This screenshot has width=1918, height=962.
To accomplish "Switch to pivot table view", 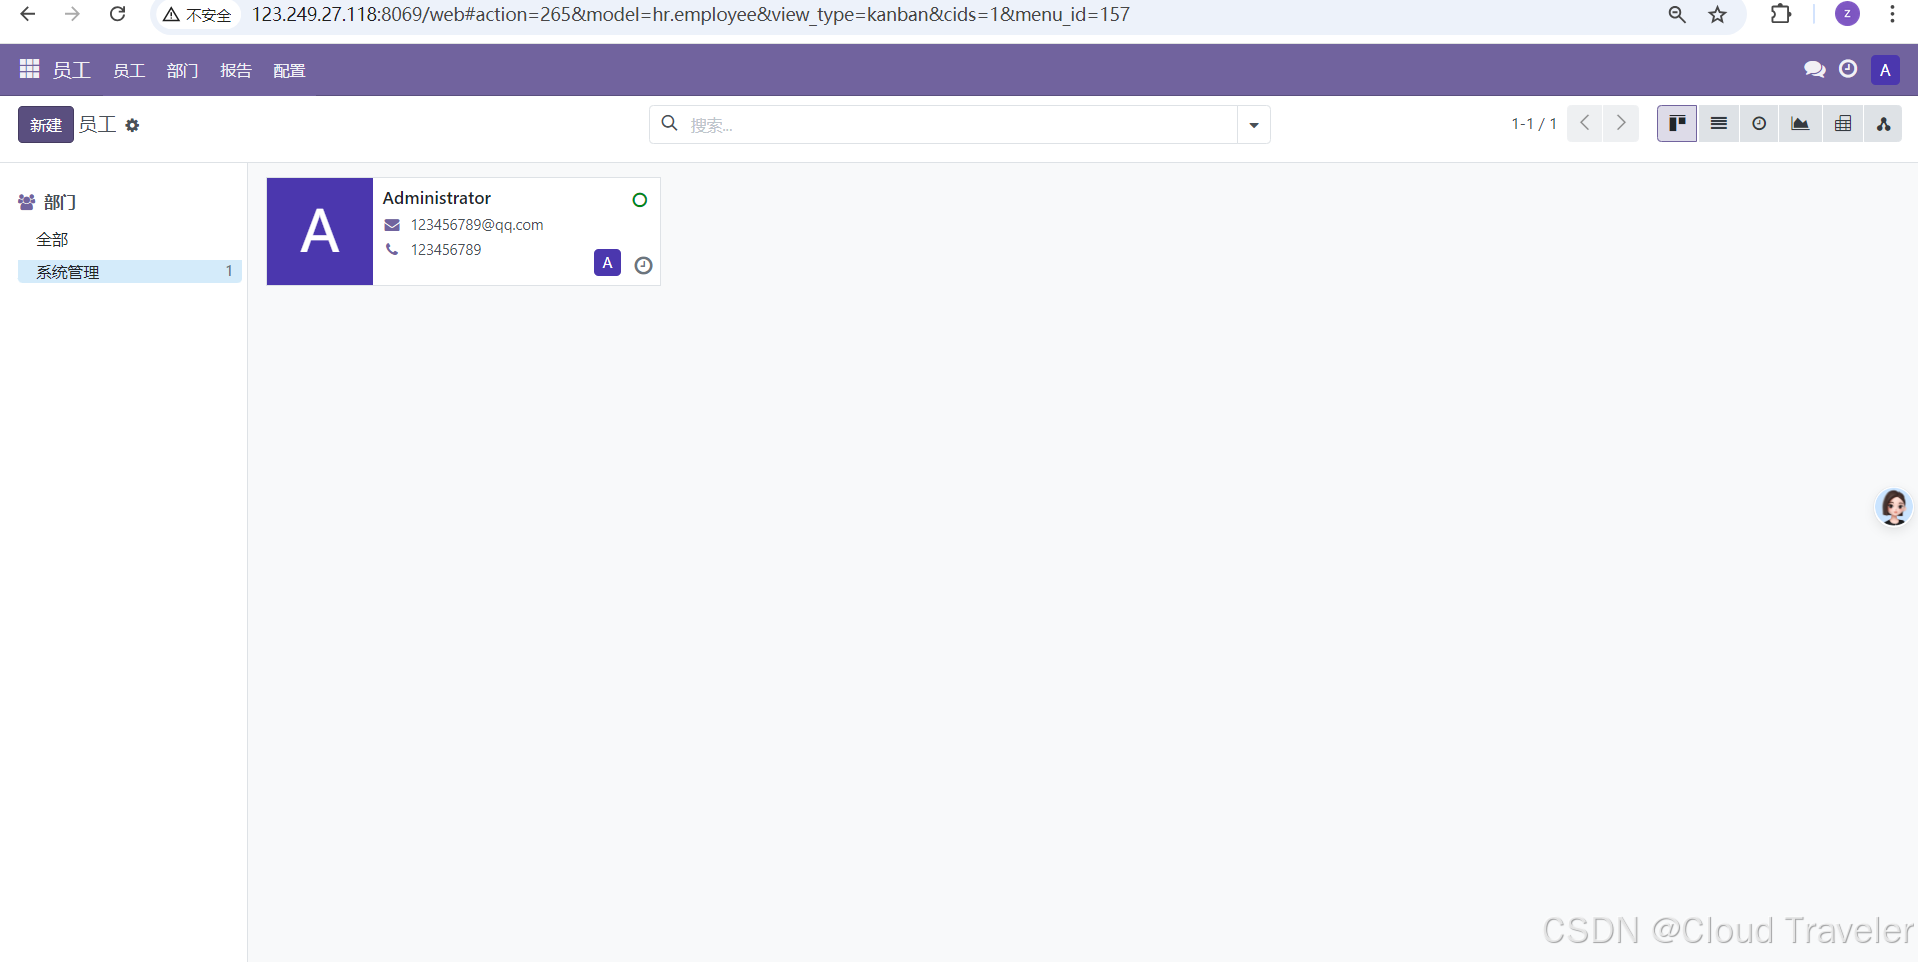I will (1842, 124).
